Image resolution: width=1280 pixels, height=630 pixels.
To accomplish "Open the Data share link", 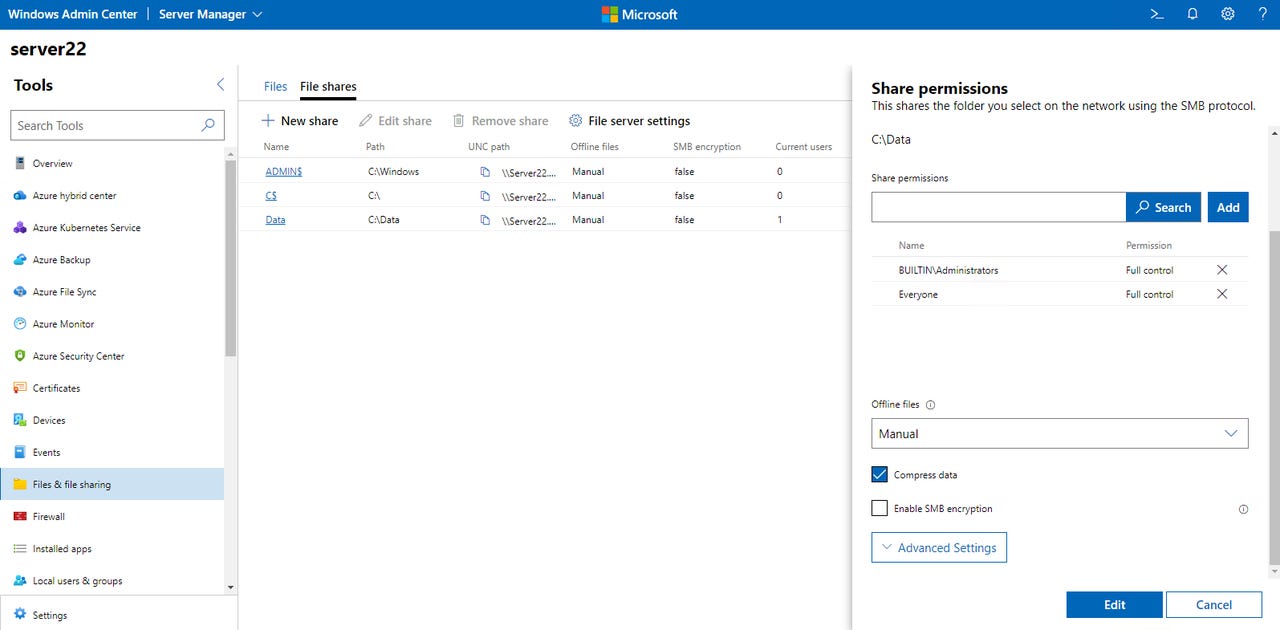I will pyautogui.click(x=275, y=219).
